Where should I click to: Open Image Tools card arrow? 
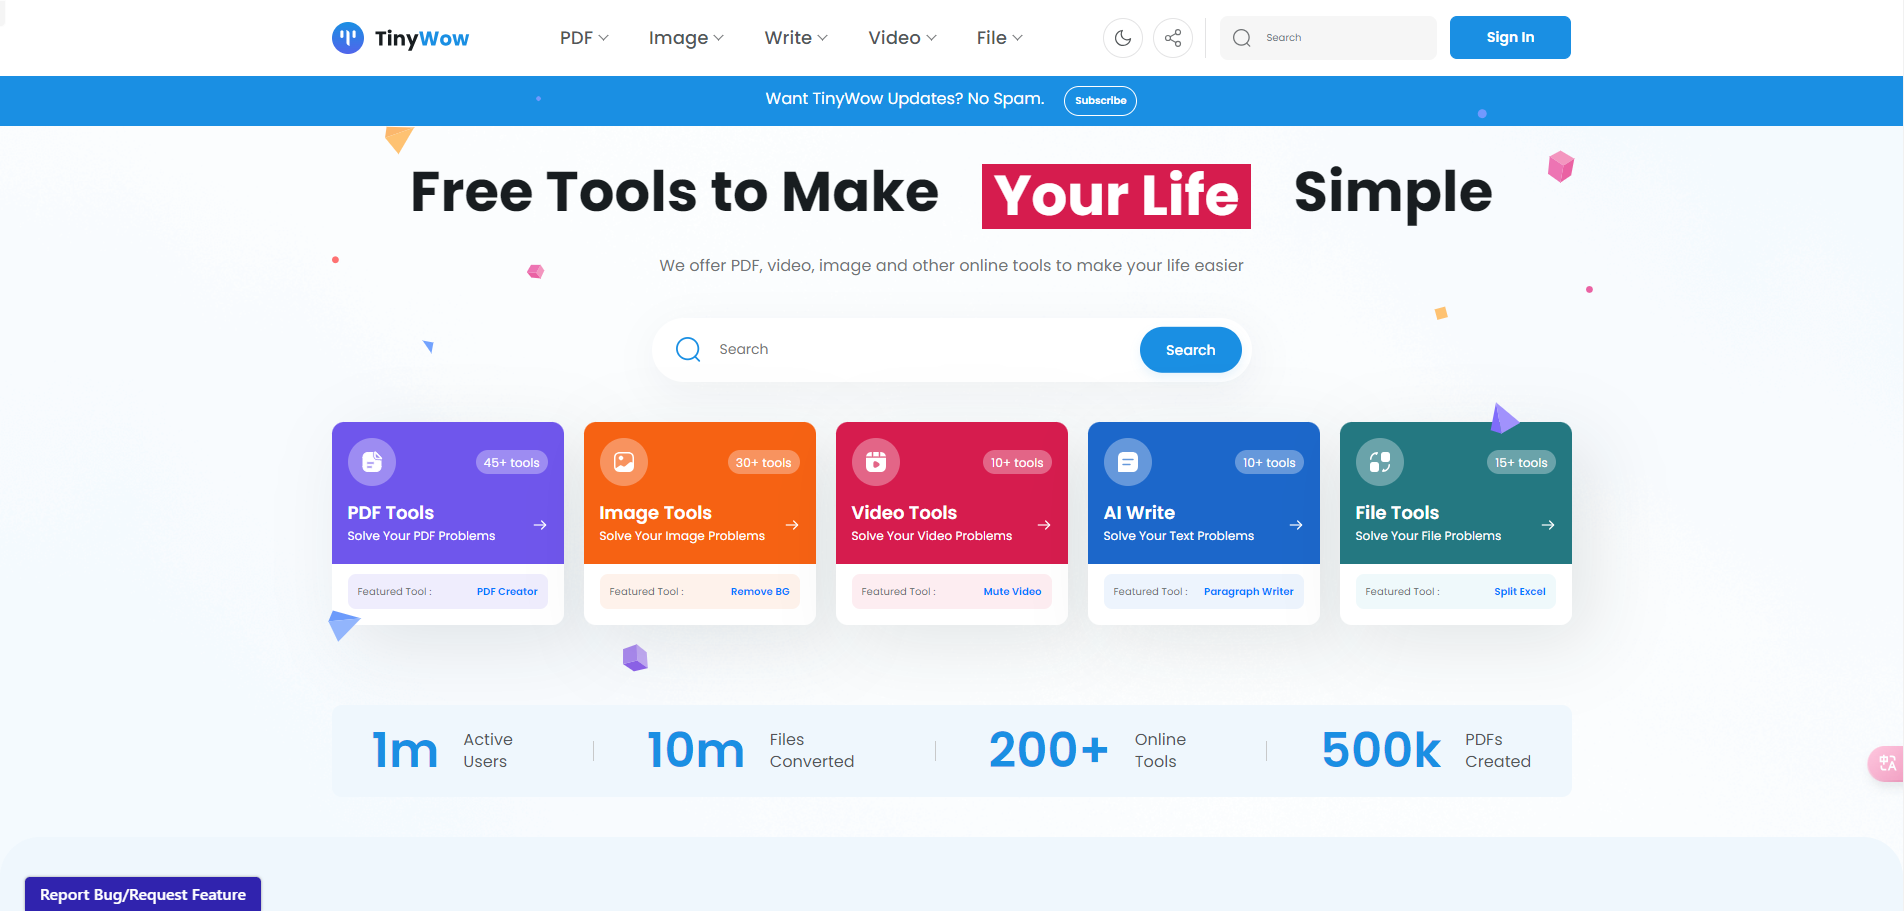coord(792,525)
